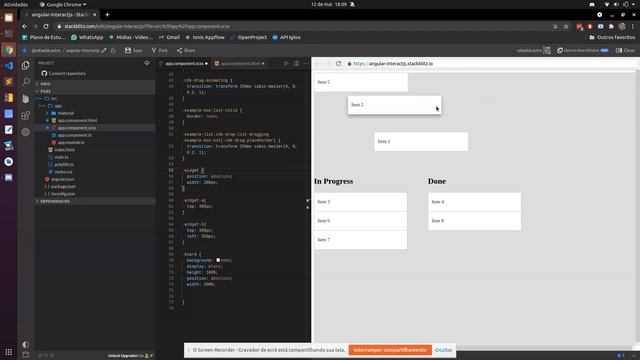Open index.html in file tree
This screenshot has height=360, width=640.
pyautogui.click(x=64, y=150)
